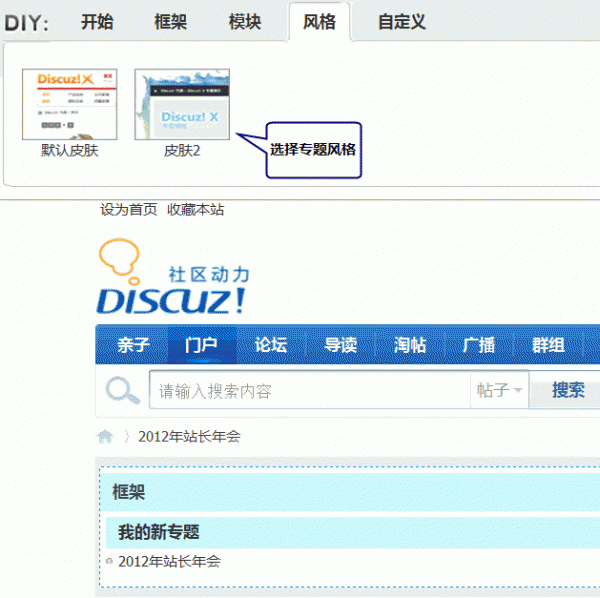600x598 pixels.
Task: Click the 收藏本站 link
Action: (x=196, y=209)
